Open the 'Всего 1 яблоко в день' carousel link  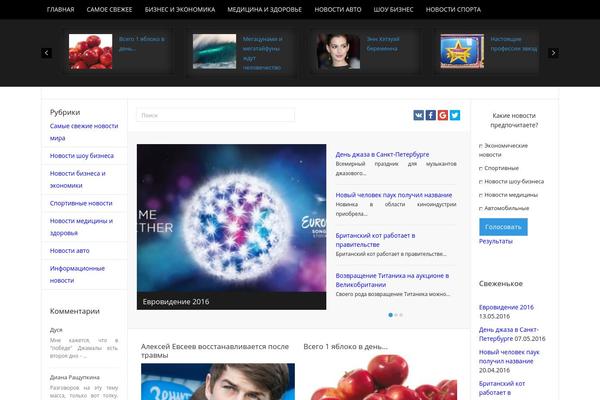click(142, 44)
